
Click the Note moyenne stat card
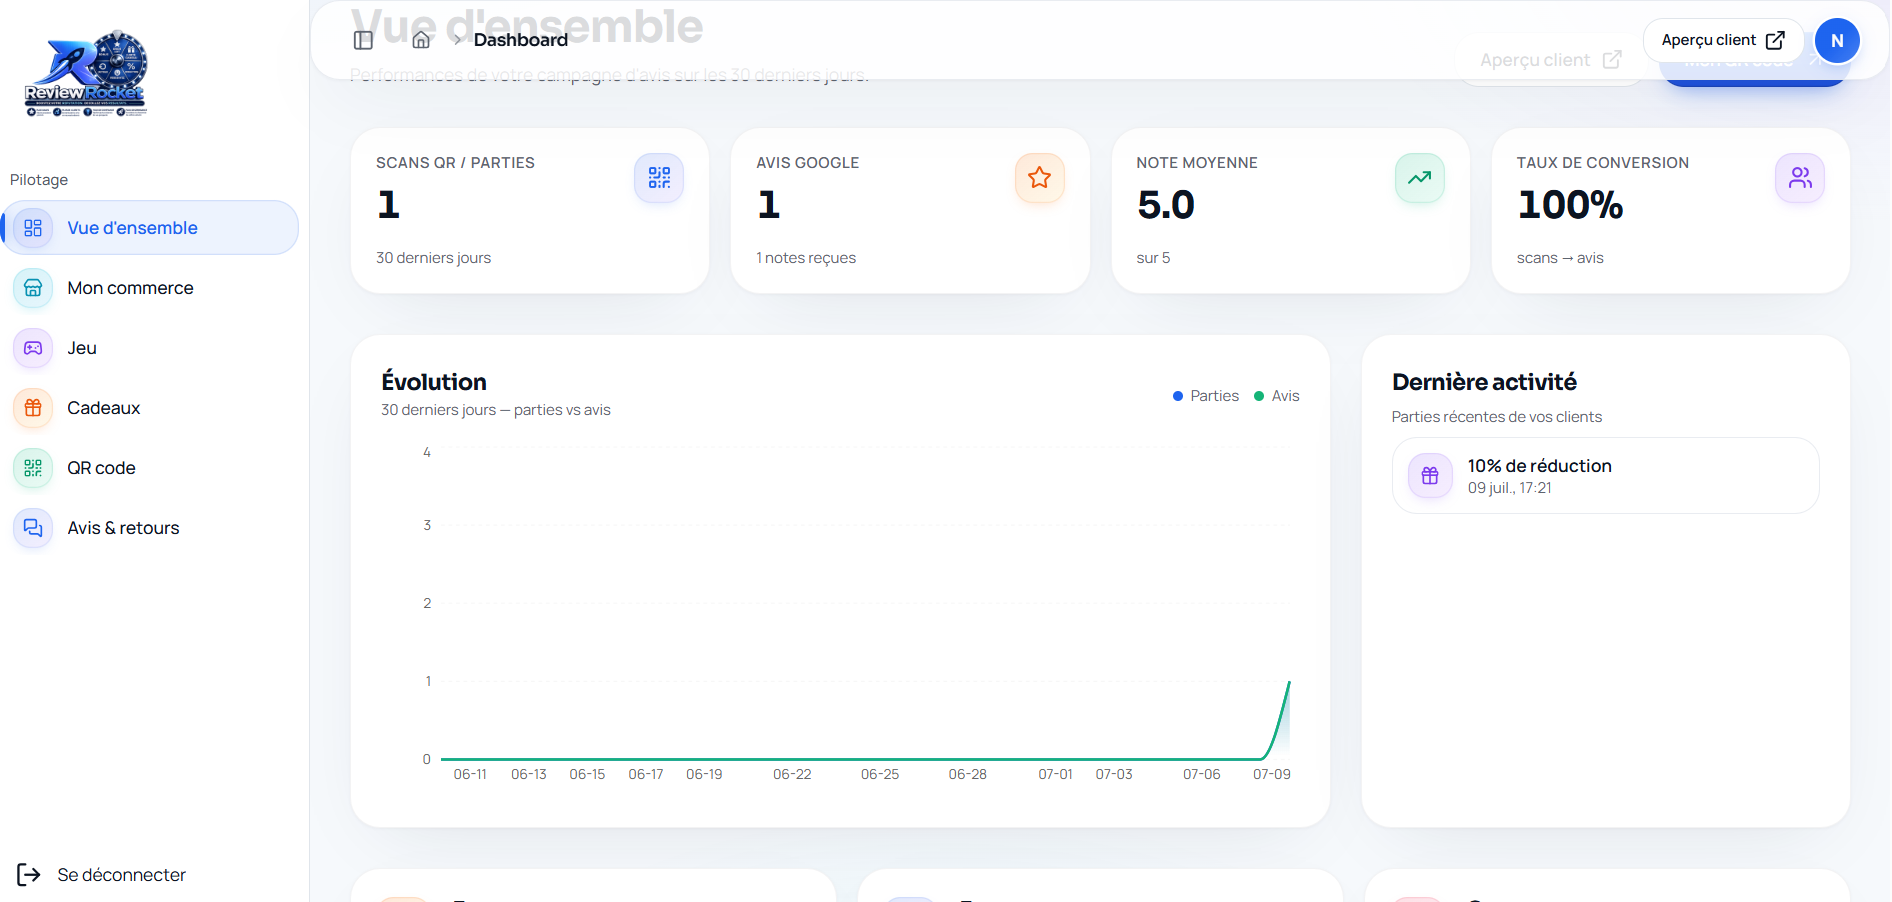(1290, 211)
